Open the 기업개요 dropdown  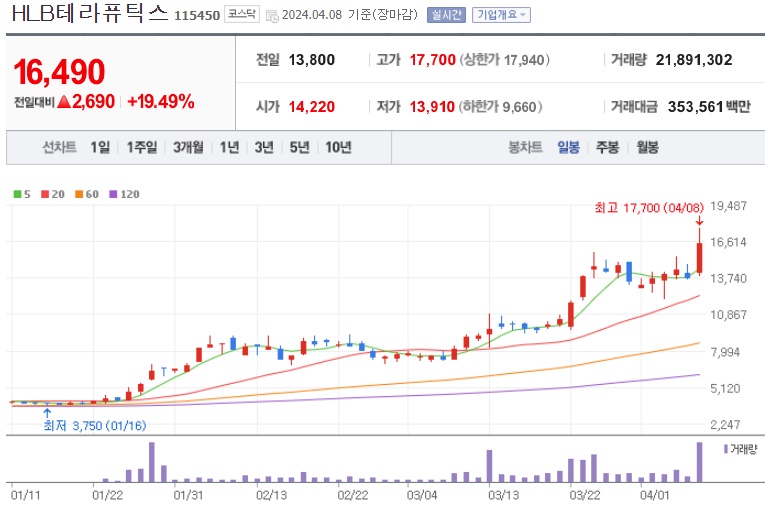point(501,15)
